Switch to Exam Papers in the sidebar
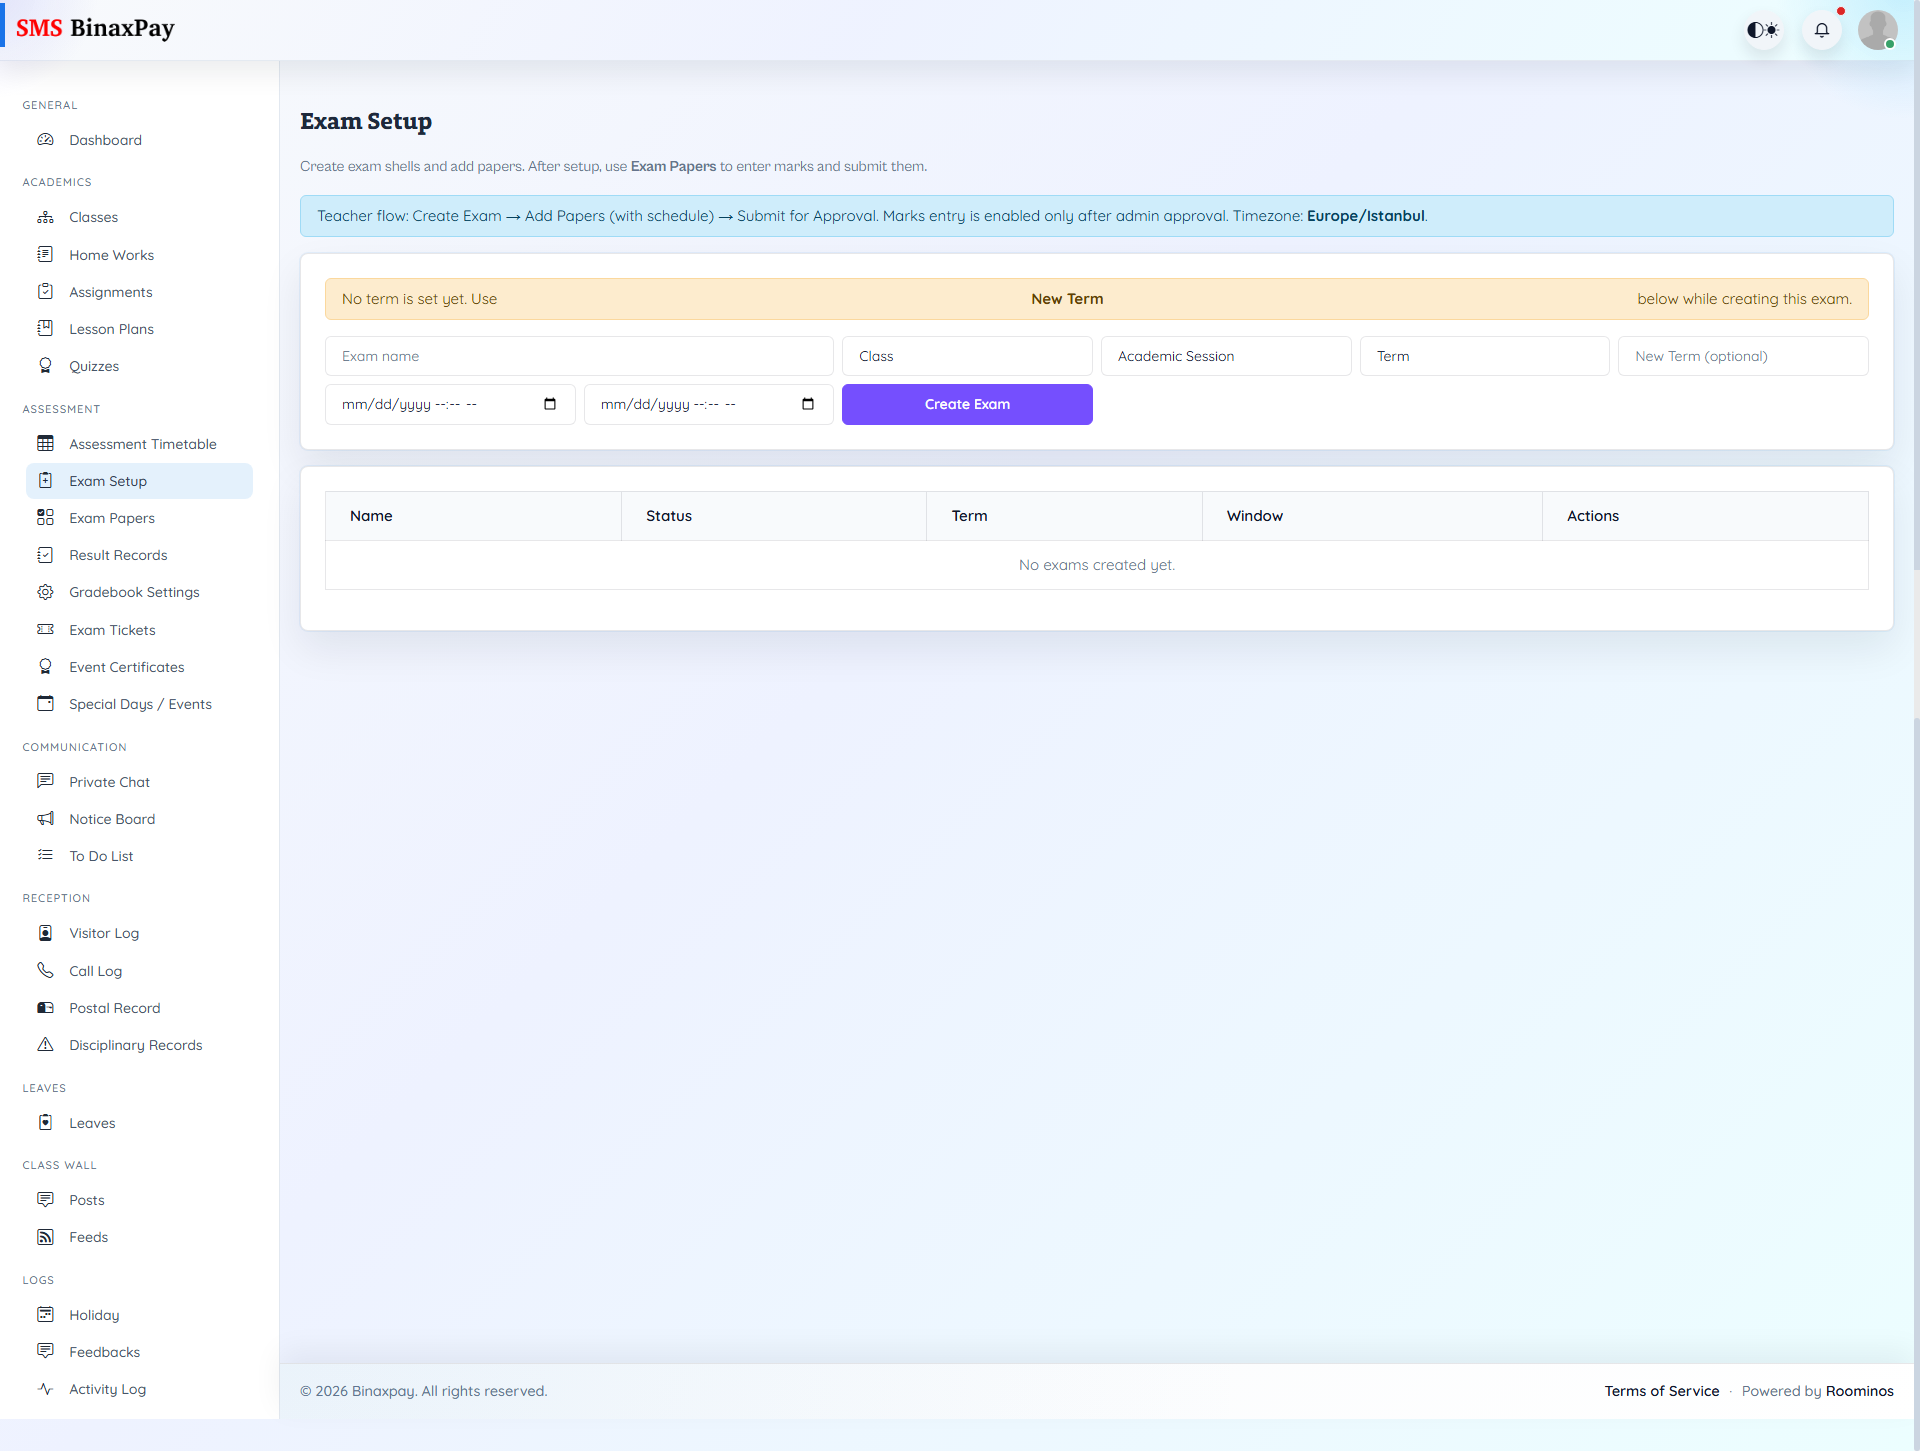Image resolution: width=1920 pixels, height=1451 pixels. point(111,517)
